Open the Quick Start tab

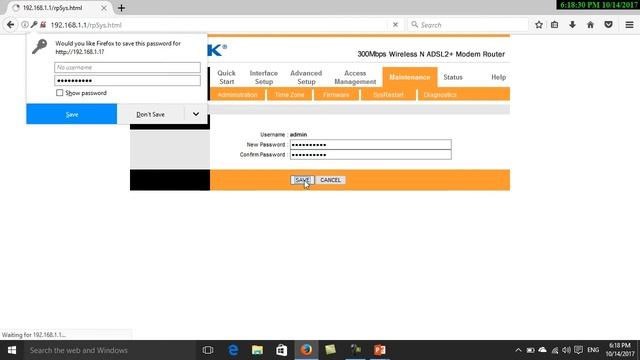point(226,77)
